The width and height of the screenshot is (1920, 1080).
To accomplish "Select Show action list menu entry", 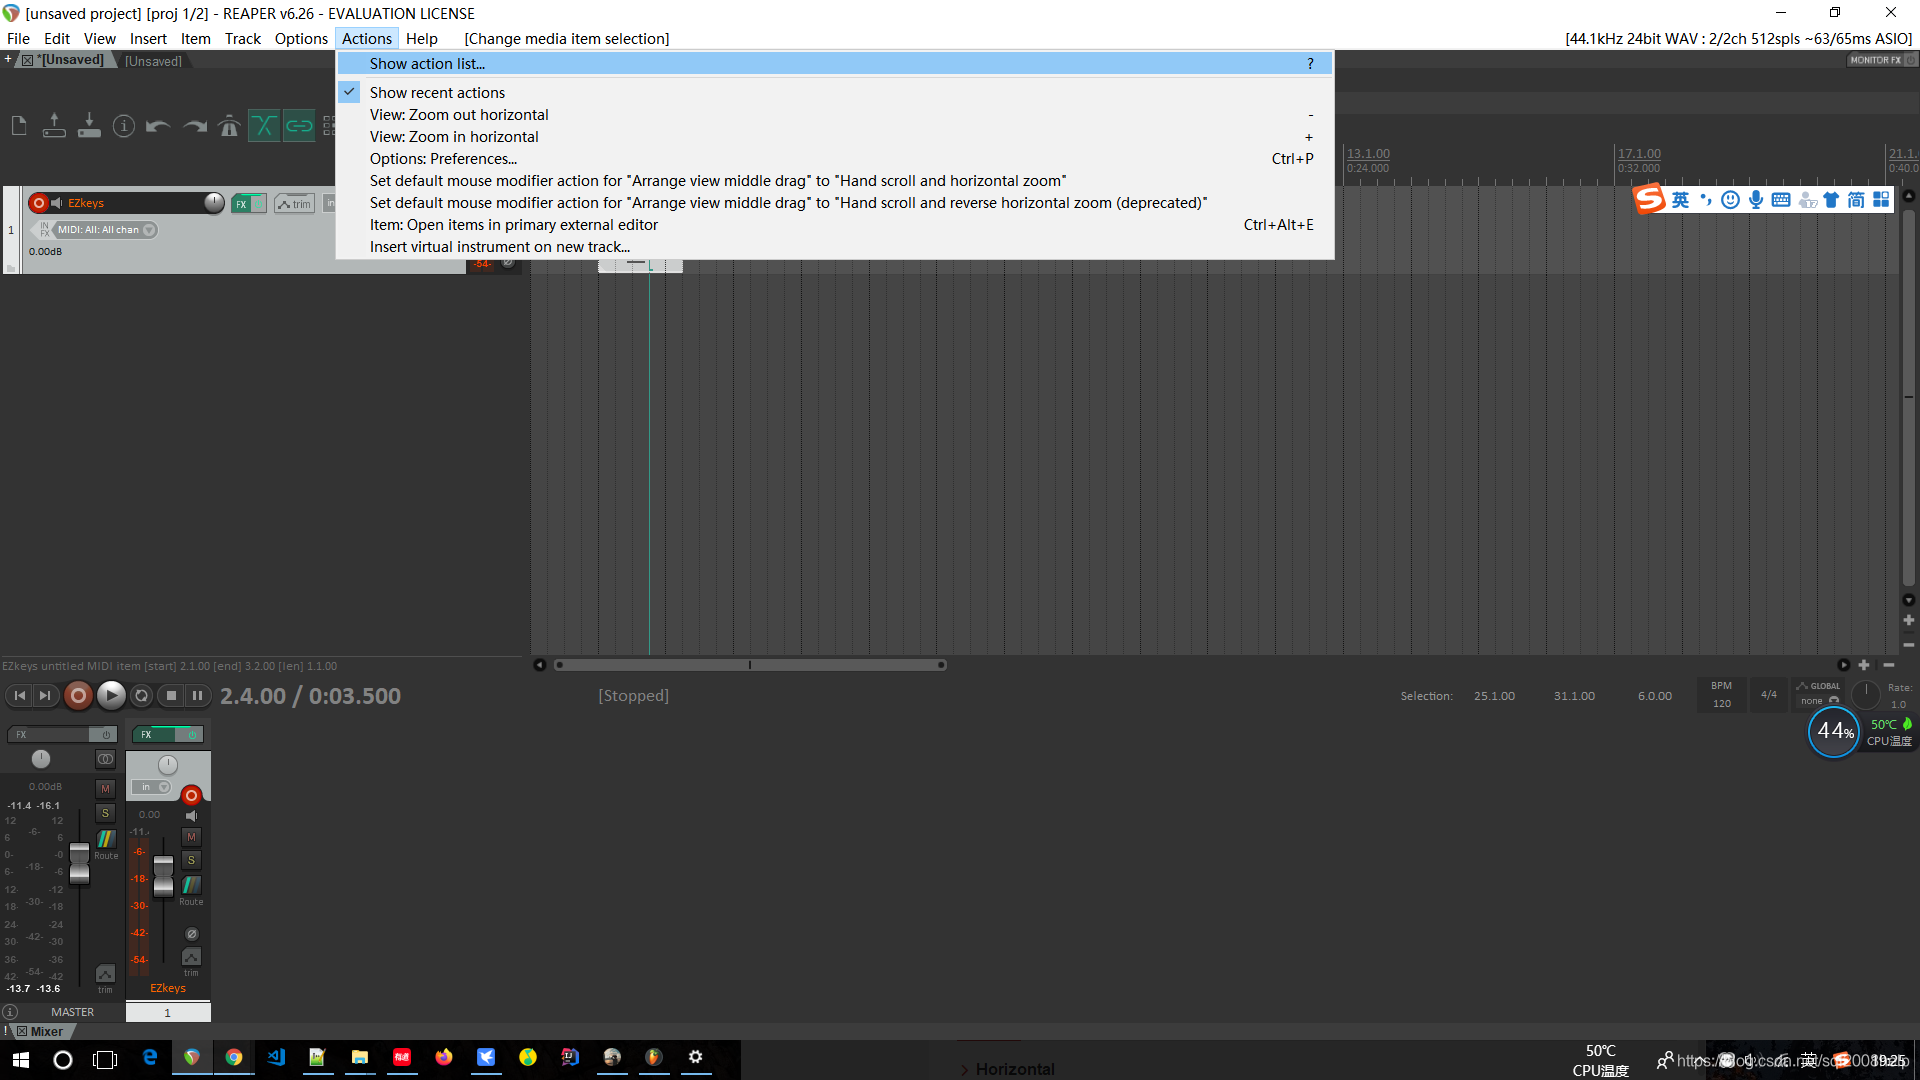I will pyautogui.click(x=427, y=63).
